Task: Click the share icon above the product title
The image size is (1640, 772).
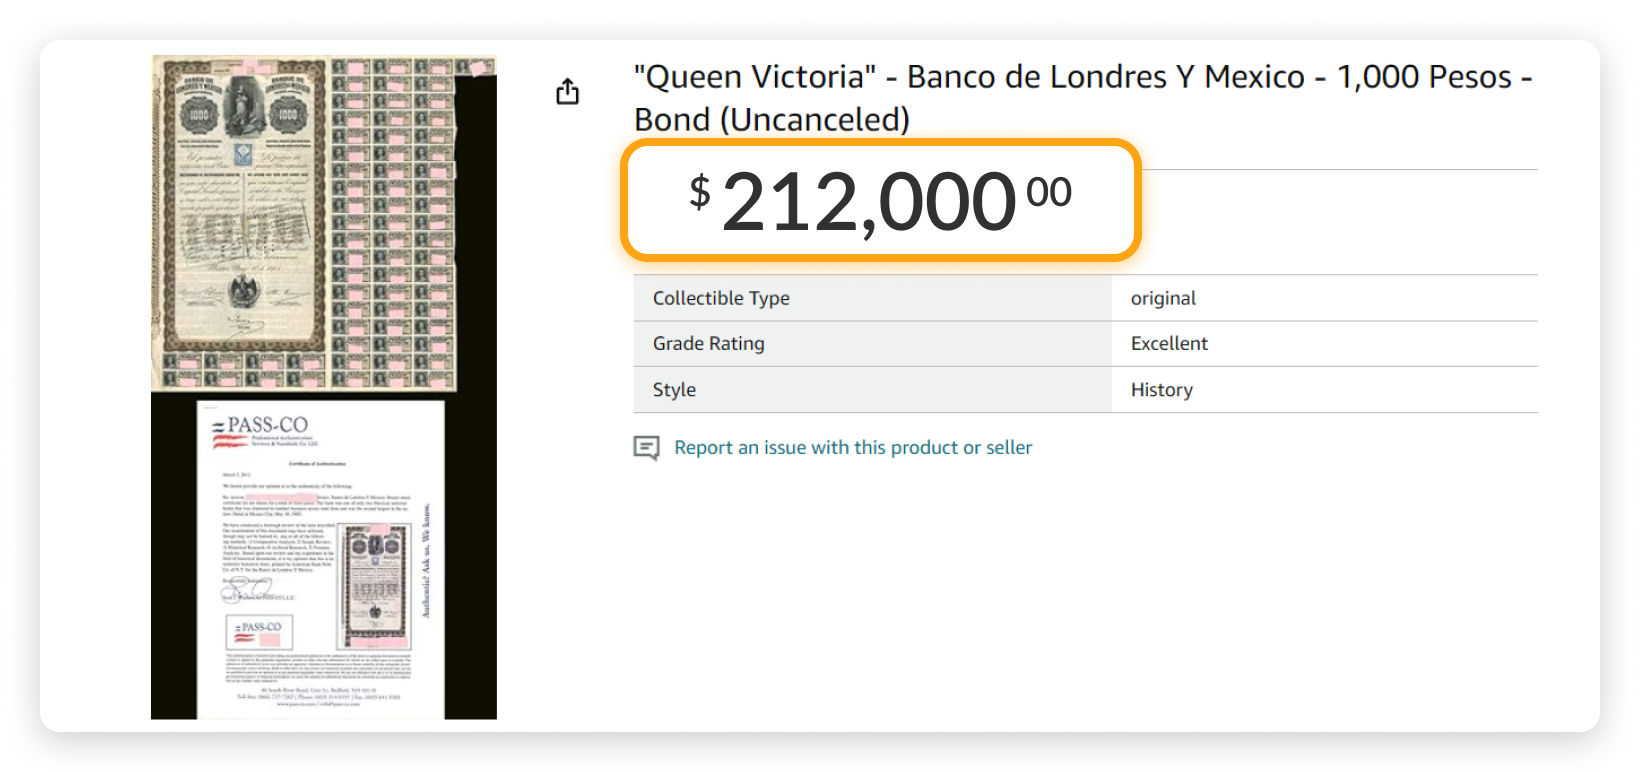Action: click(x=568, y=90)
